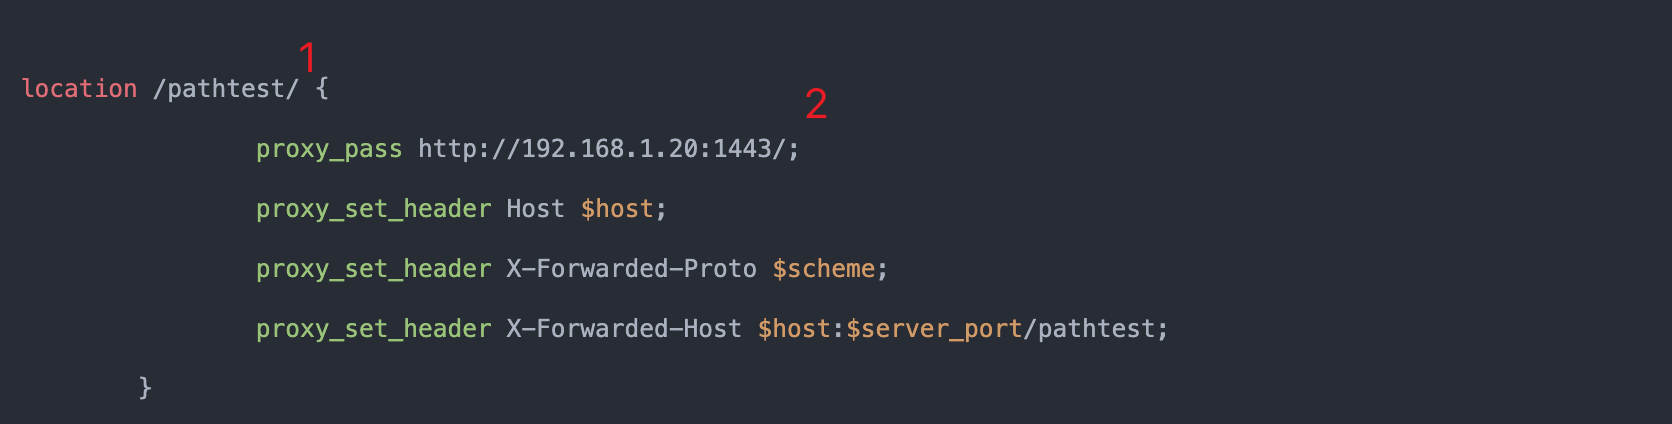1672x424 pixels.
Task: Click the semicolon after the proxy_pass URL
Action: [x=794, y=151]
